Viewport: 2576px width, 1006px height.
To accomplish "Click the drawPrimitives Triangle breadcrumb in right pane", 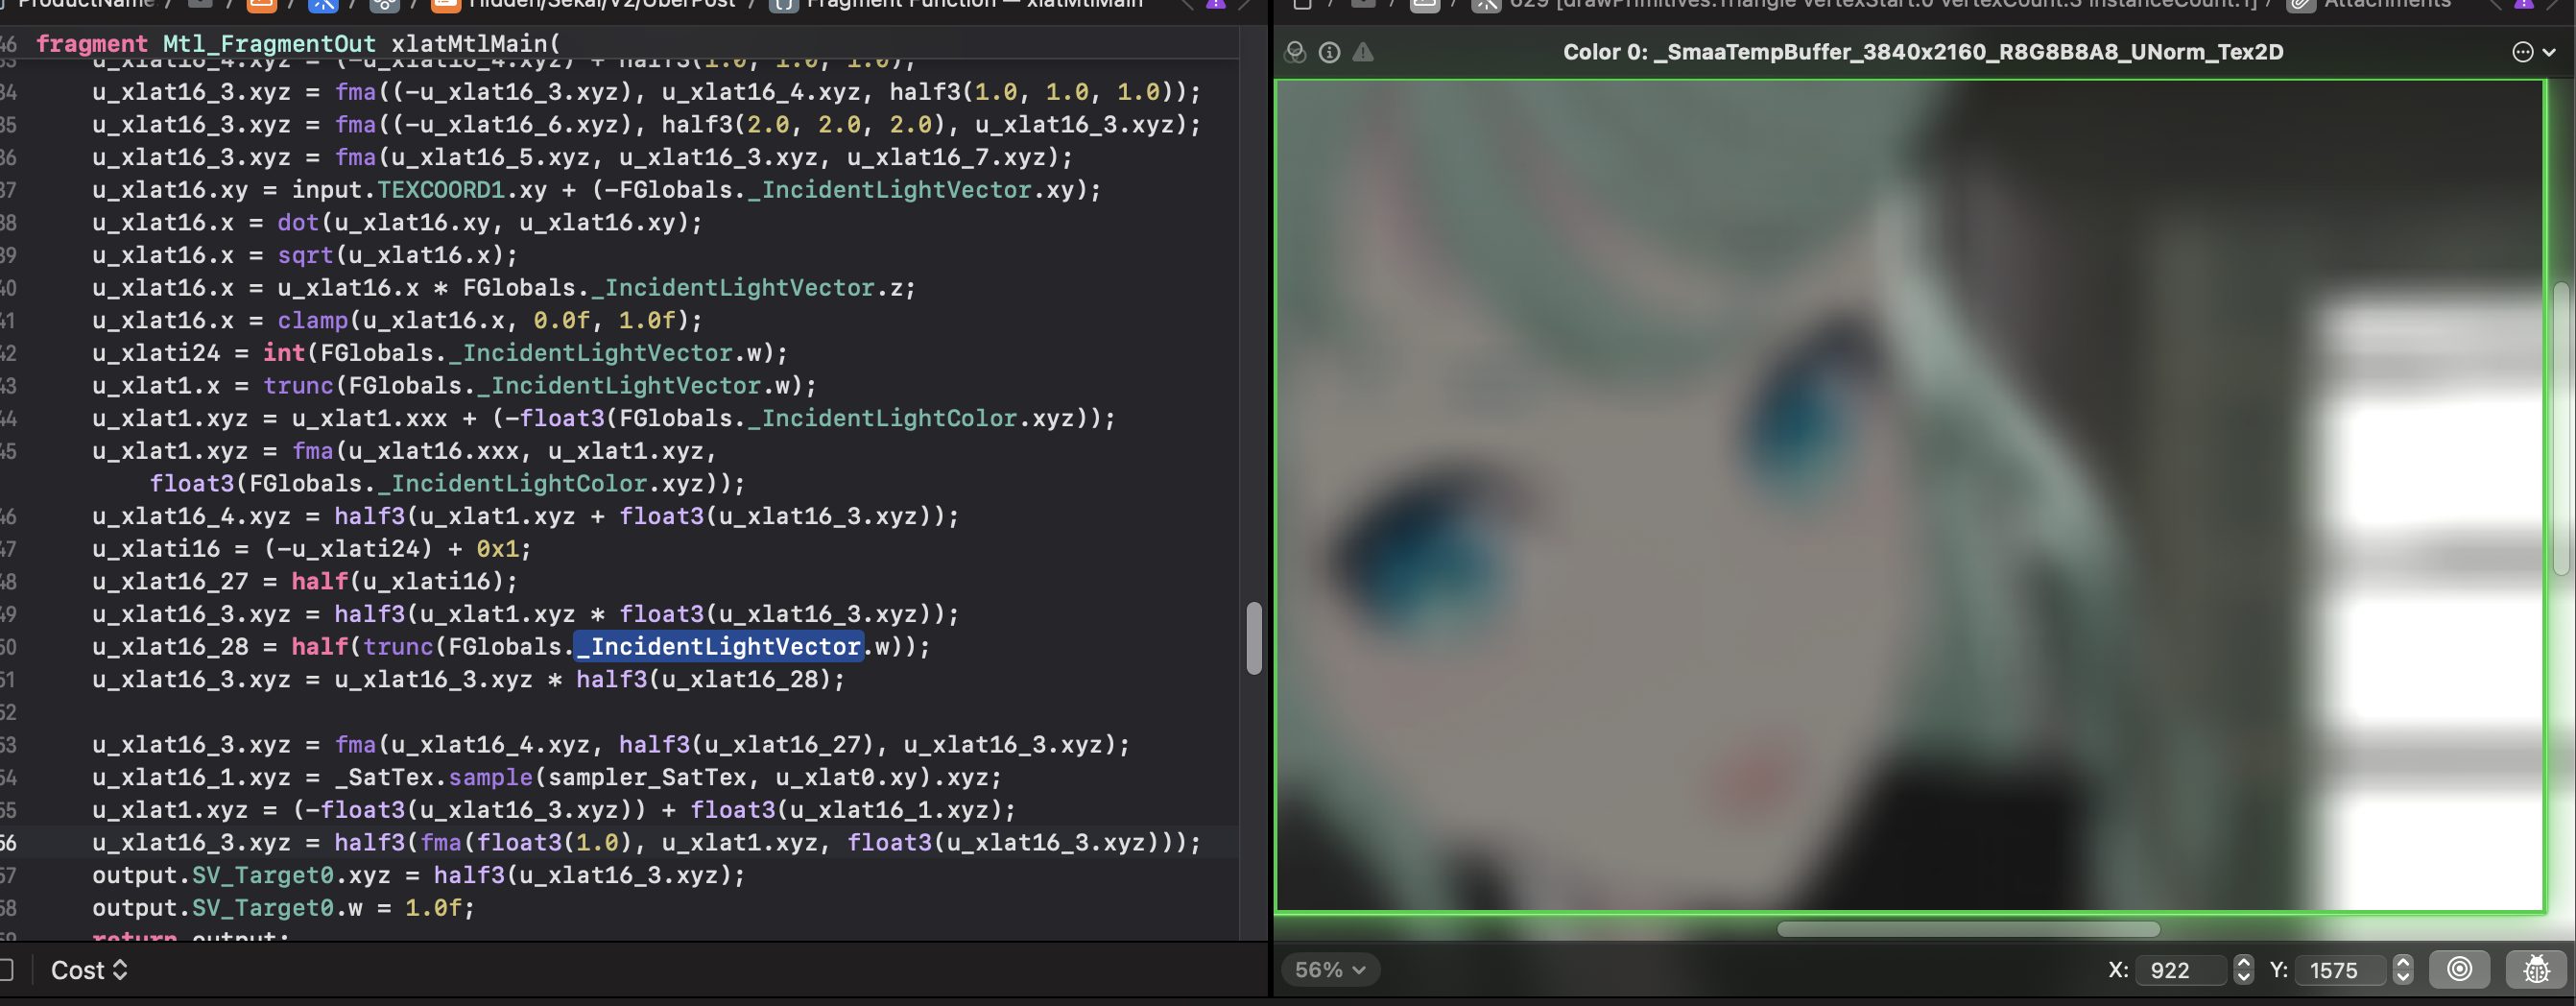I will click(1883, 4).
